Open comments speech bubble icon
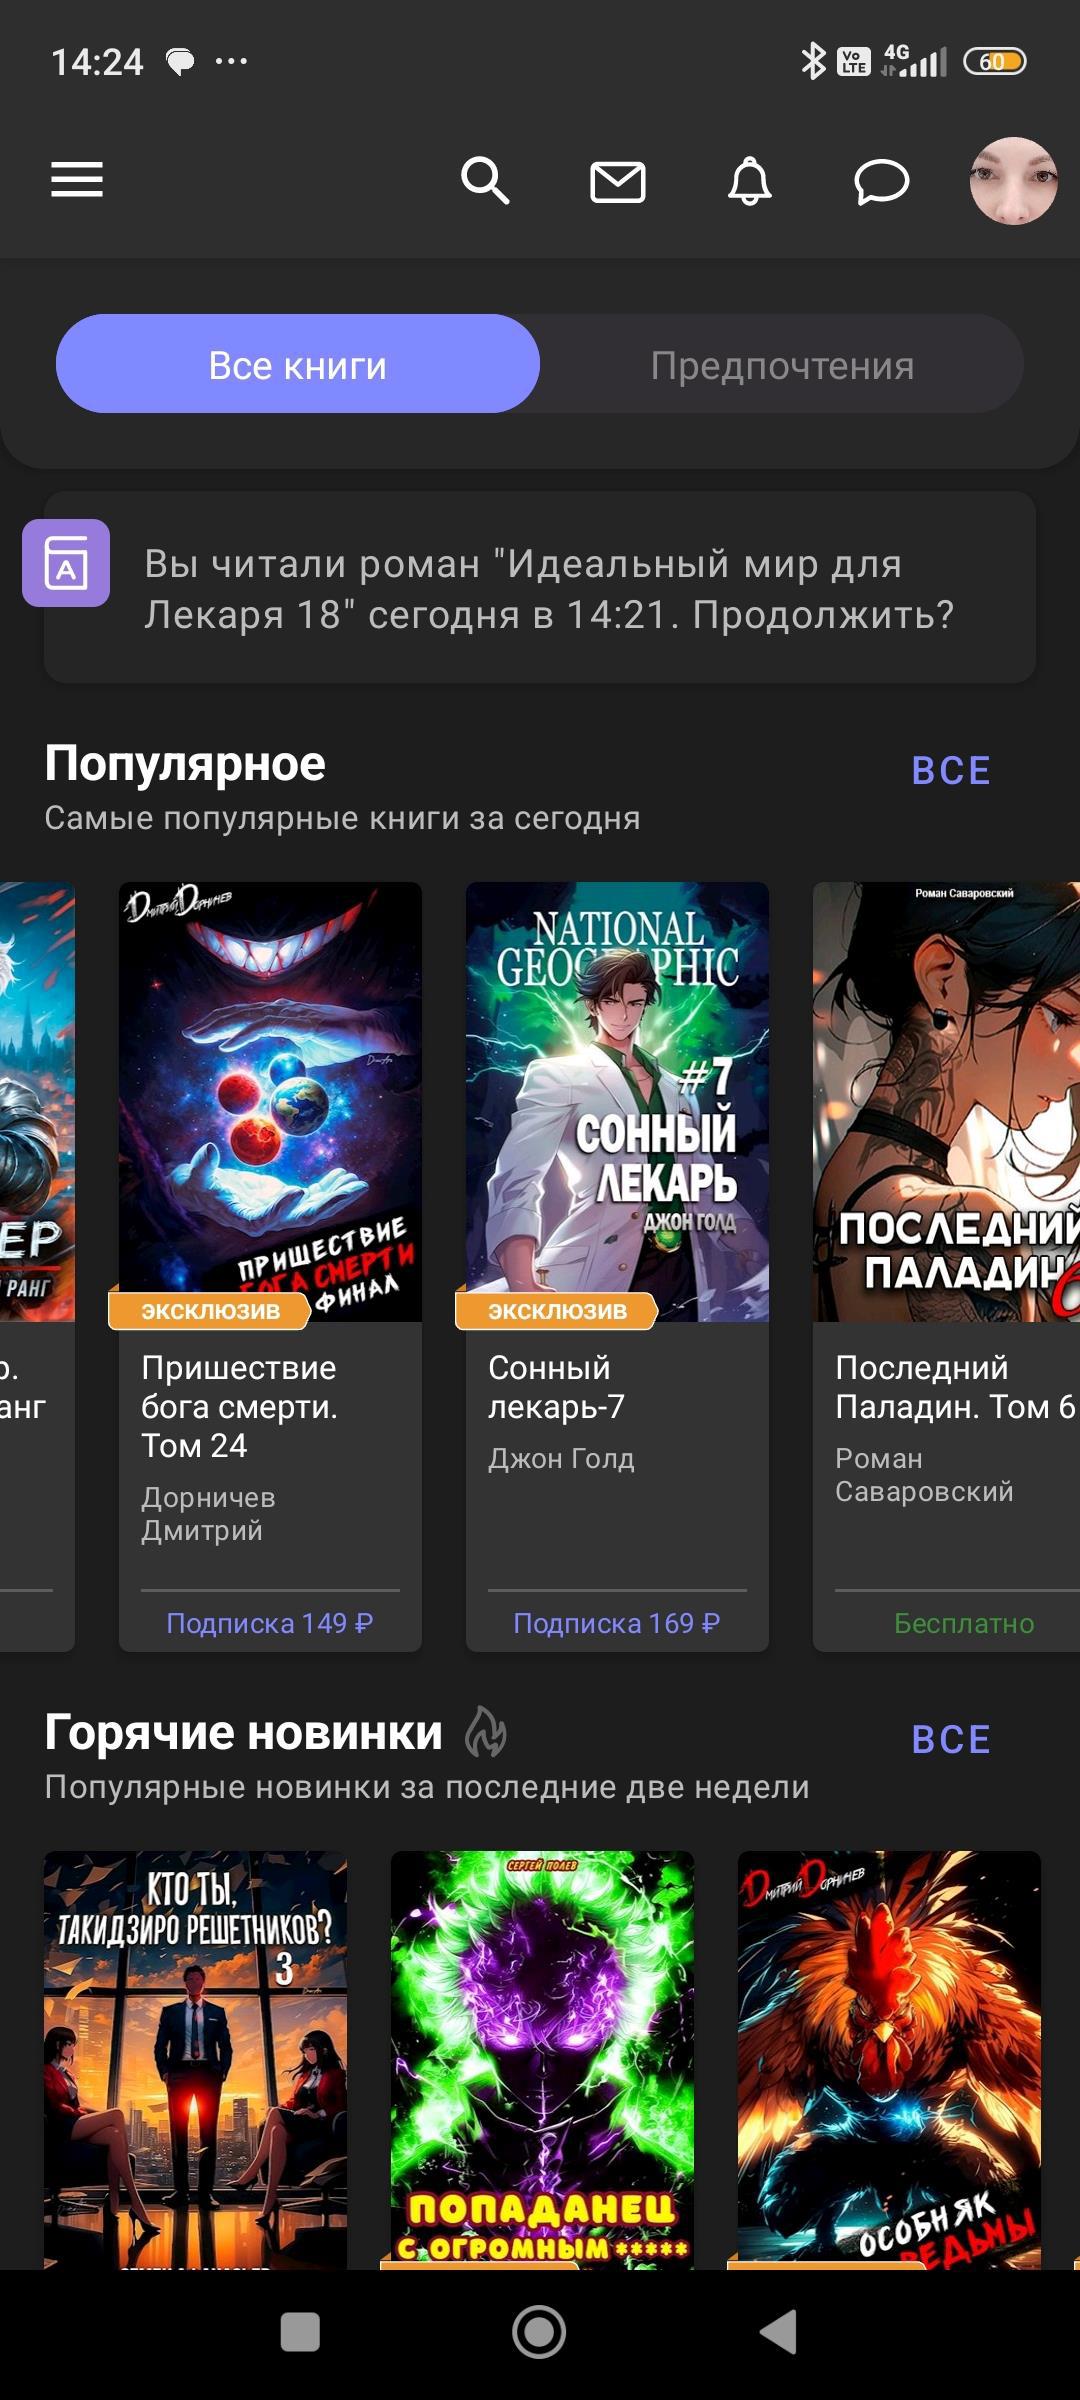1080x2400 pixels. point(881,182)
